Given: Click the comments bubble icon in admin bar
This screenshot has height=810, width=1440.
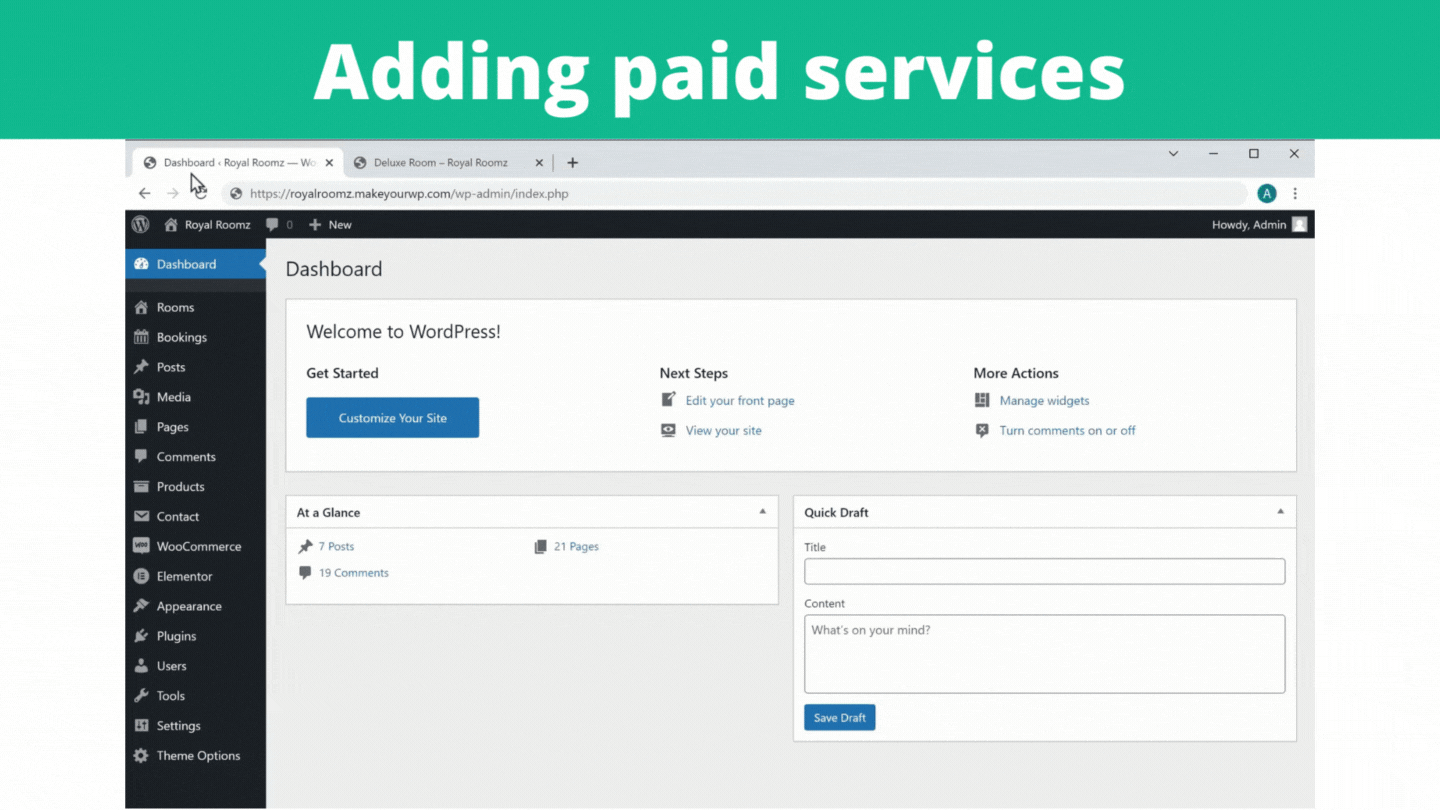Looking at the screenshot, I should click(272, 225).
